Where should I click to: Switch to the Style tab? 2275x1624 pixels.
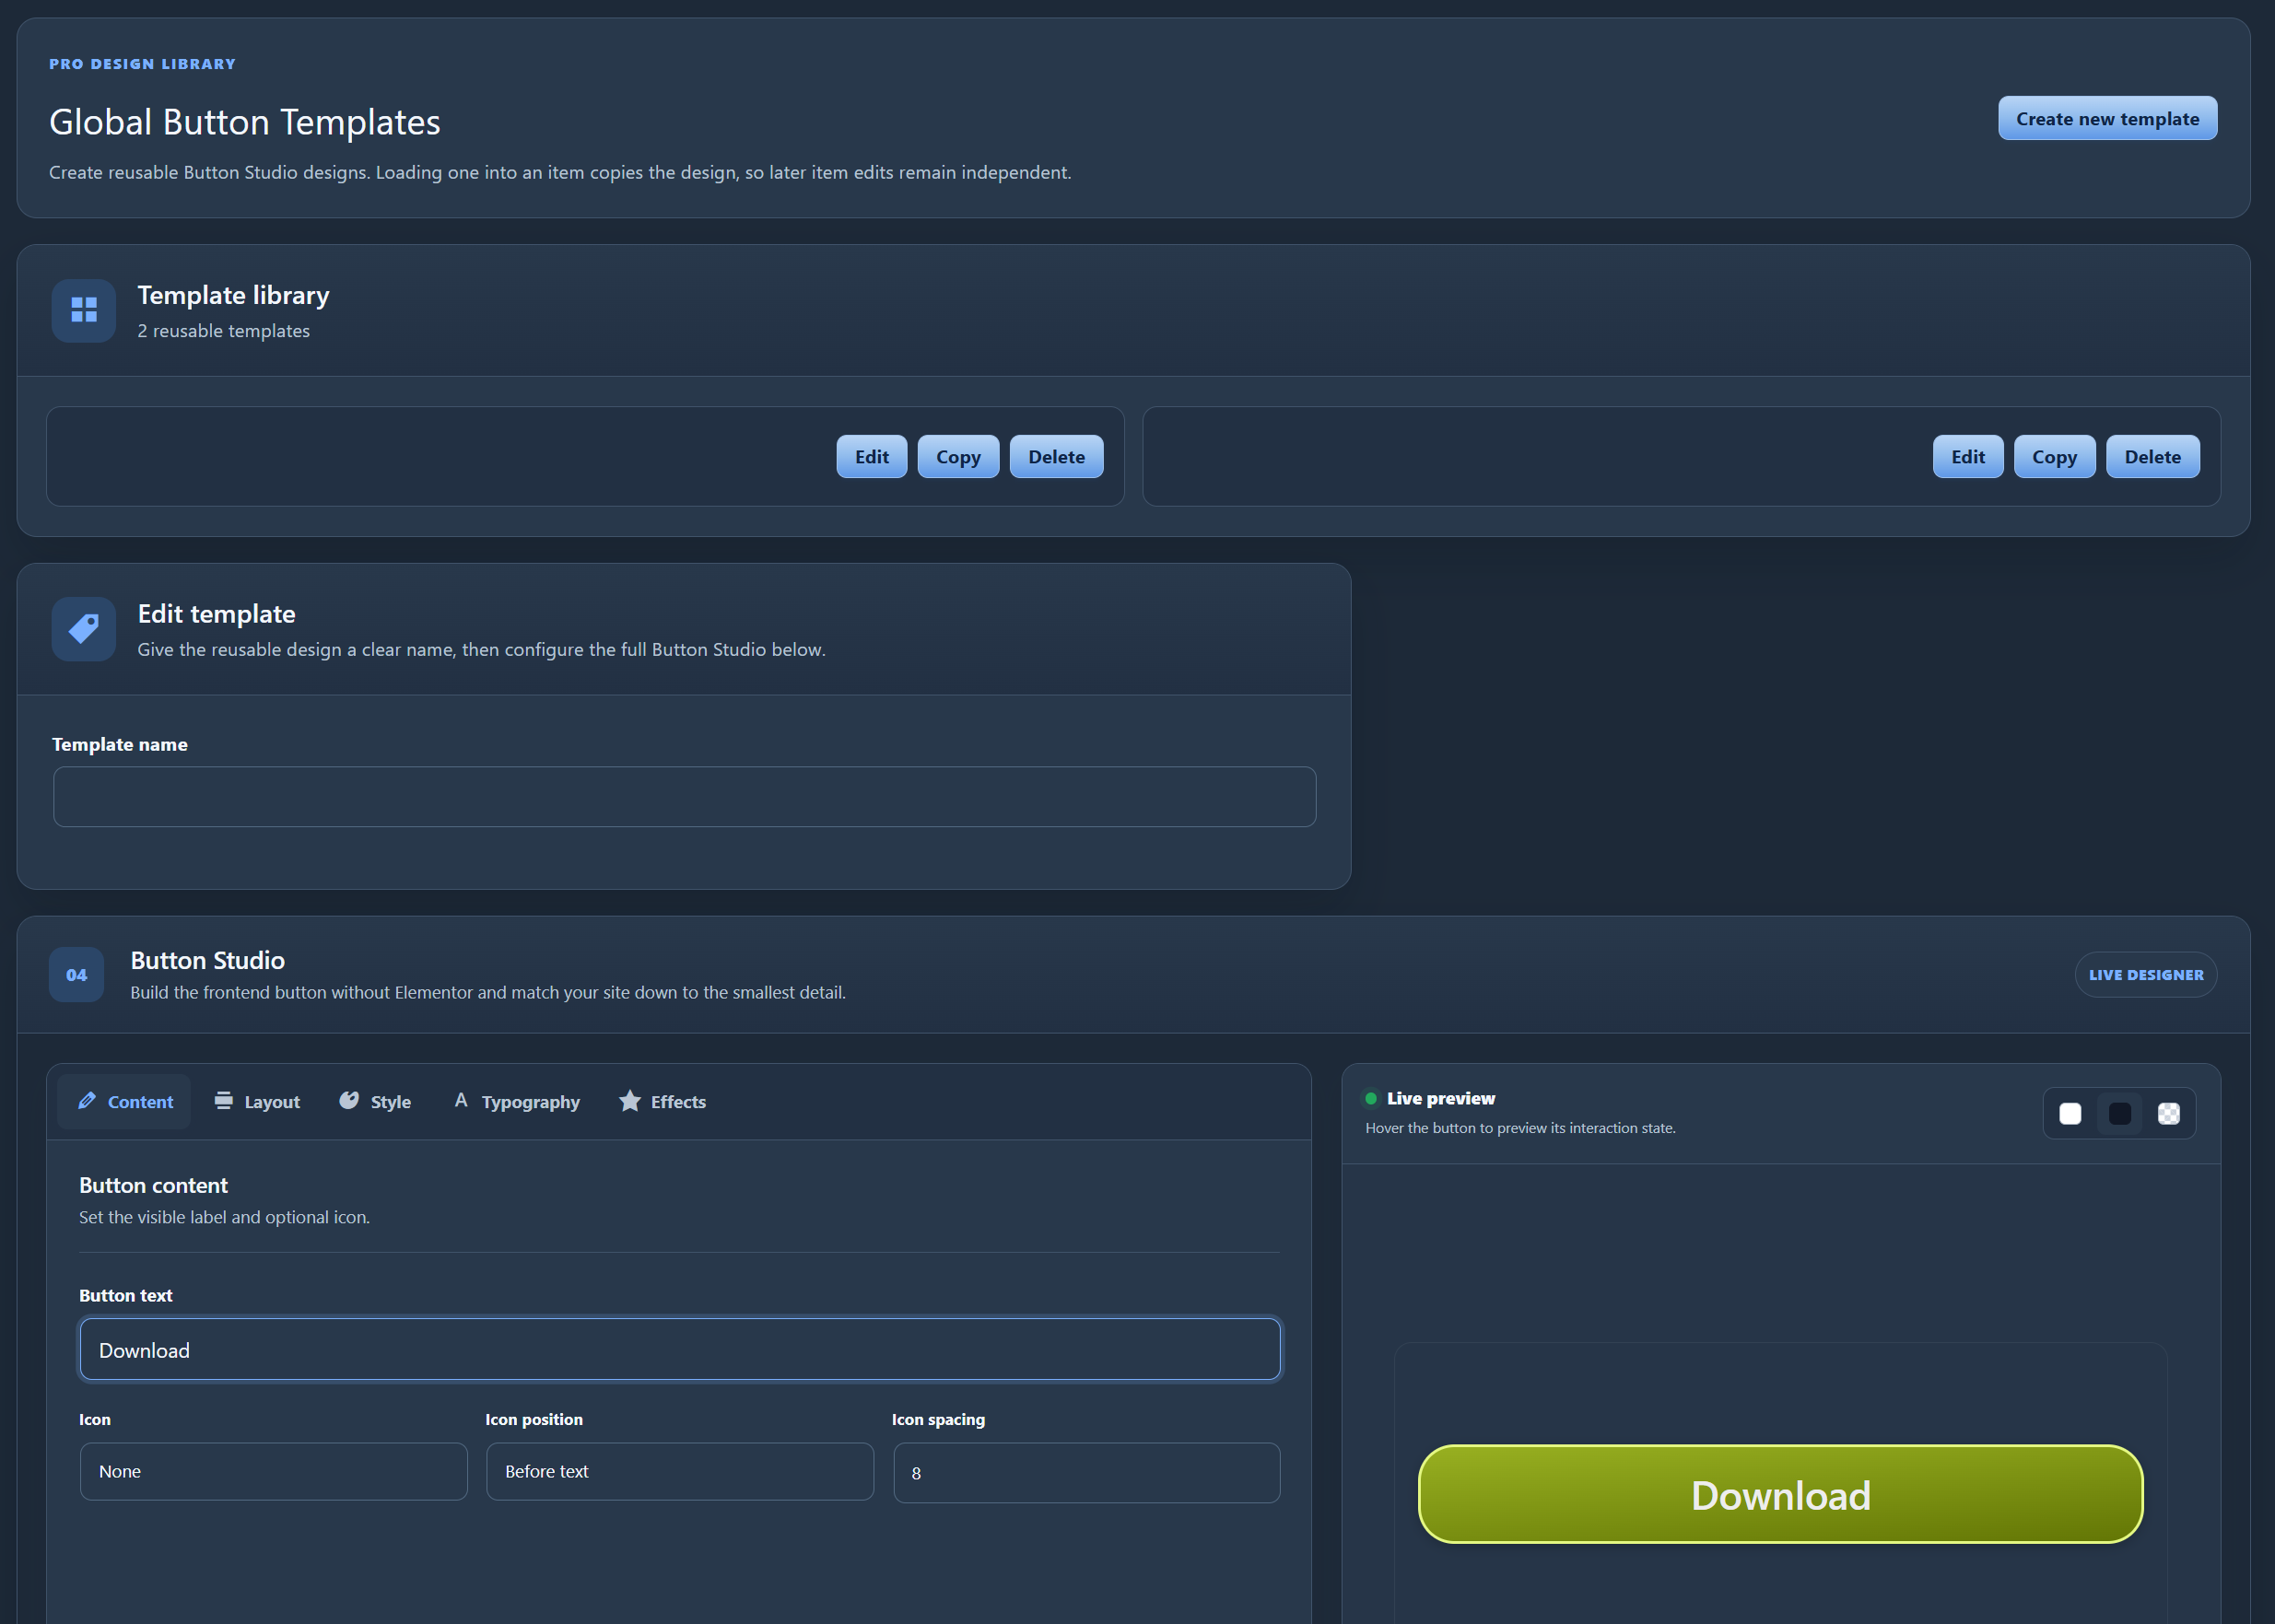pos(376,1102)
